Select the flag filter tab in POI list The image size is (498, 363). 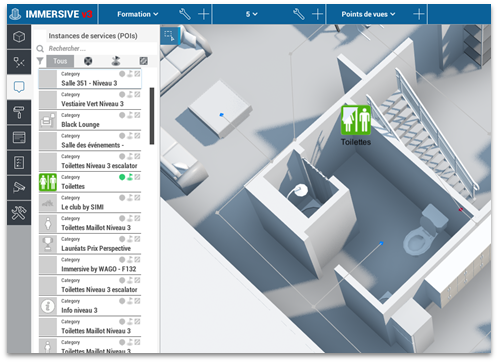(116, 61)
